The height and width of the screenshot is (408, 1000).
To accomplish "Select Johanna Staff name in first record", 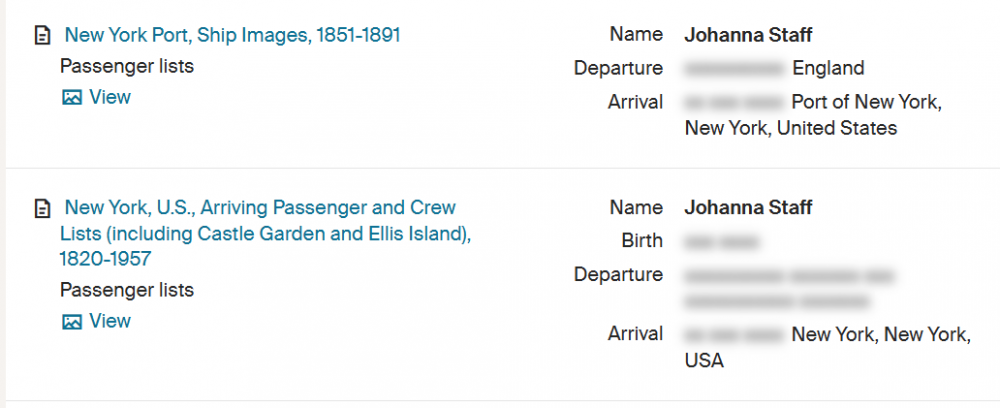I will [748, 35].
